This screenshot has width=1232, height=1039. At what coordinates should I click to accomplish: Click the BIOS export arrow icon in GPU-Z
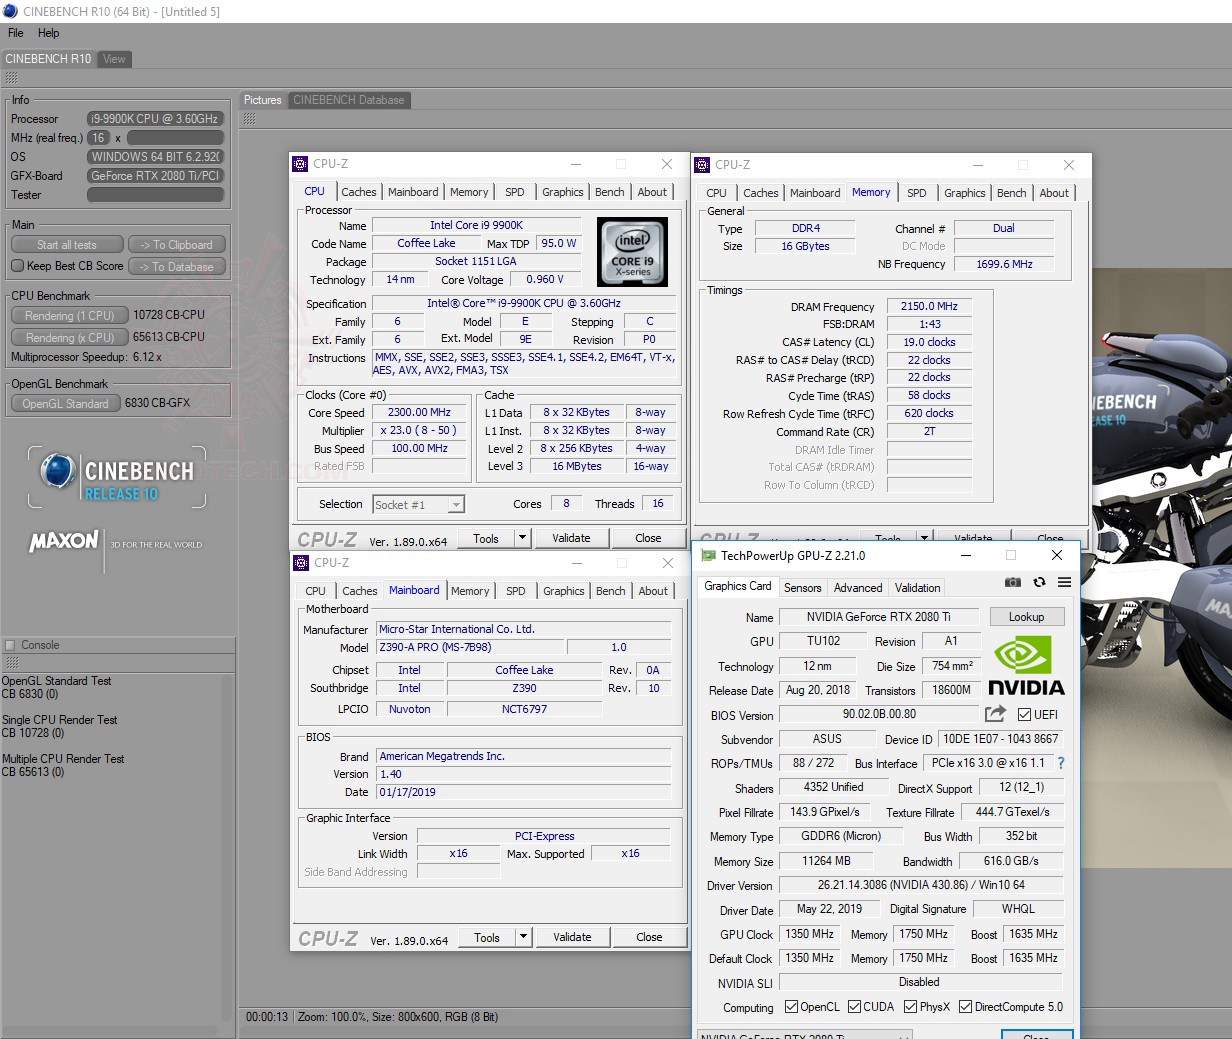click(x=994, y=713)
